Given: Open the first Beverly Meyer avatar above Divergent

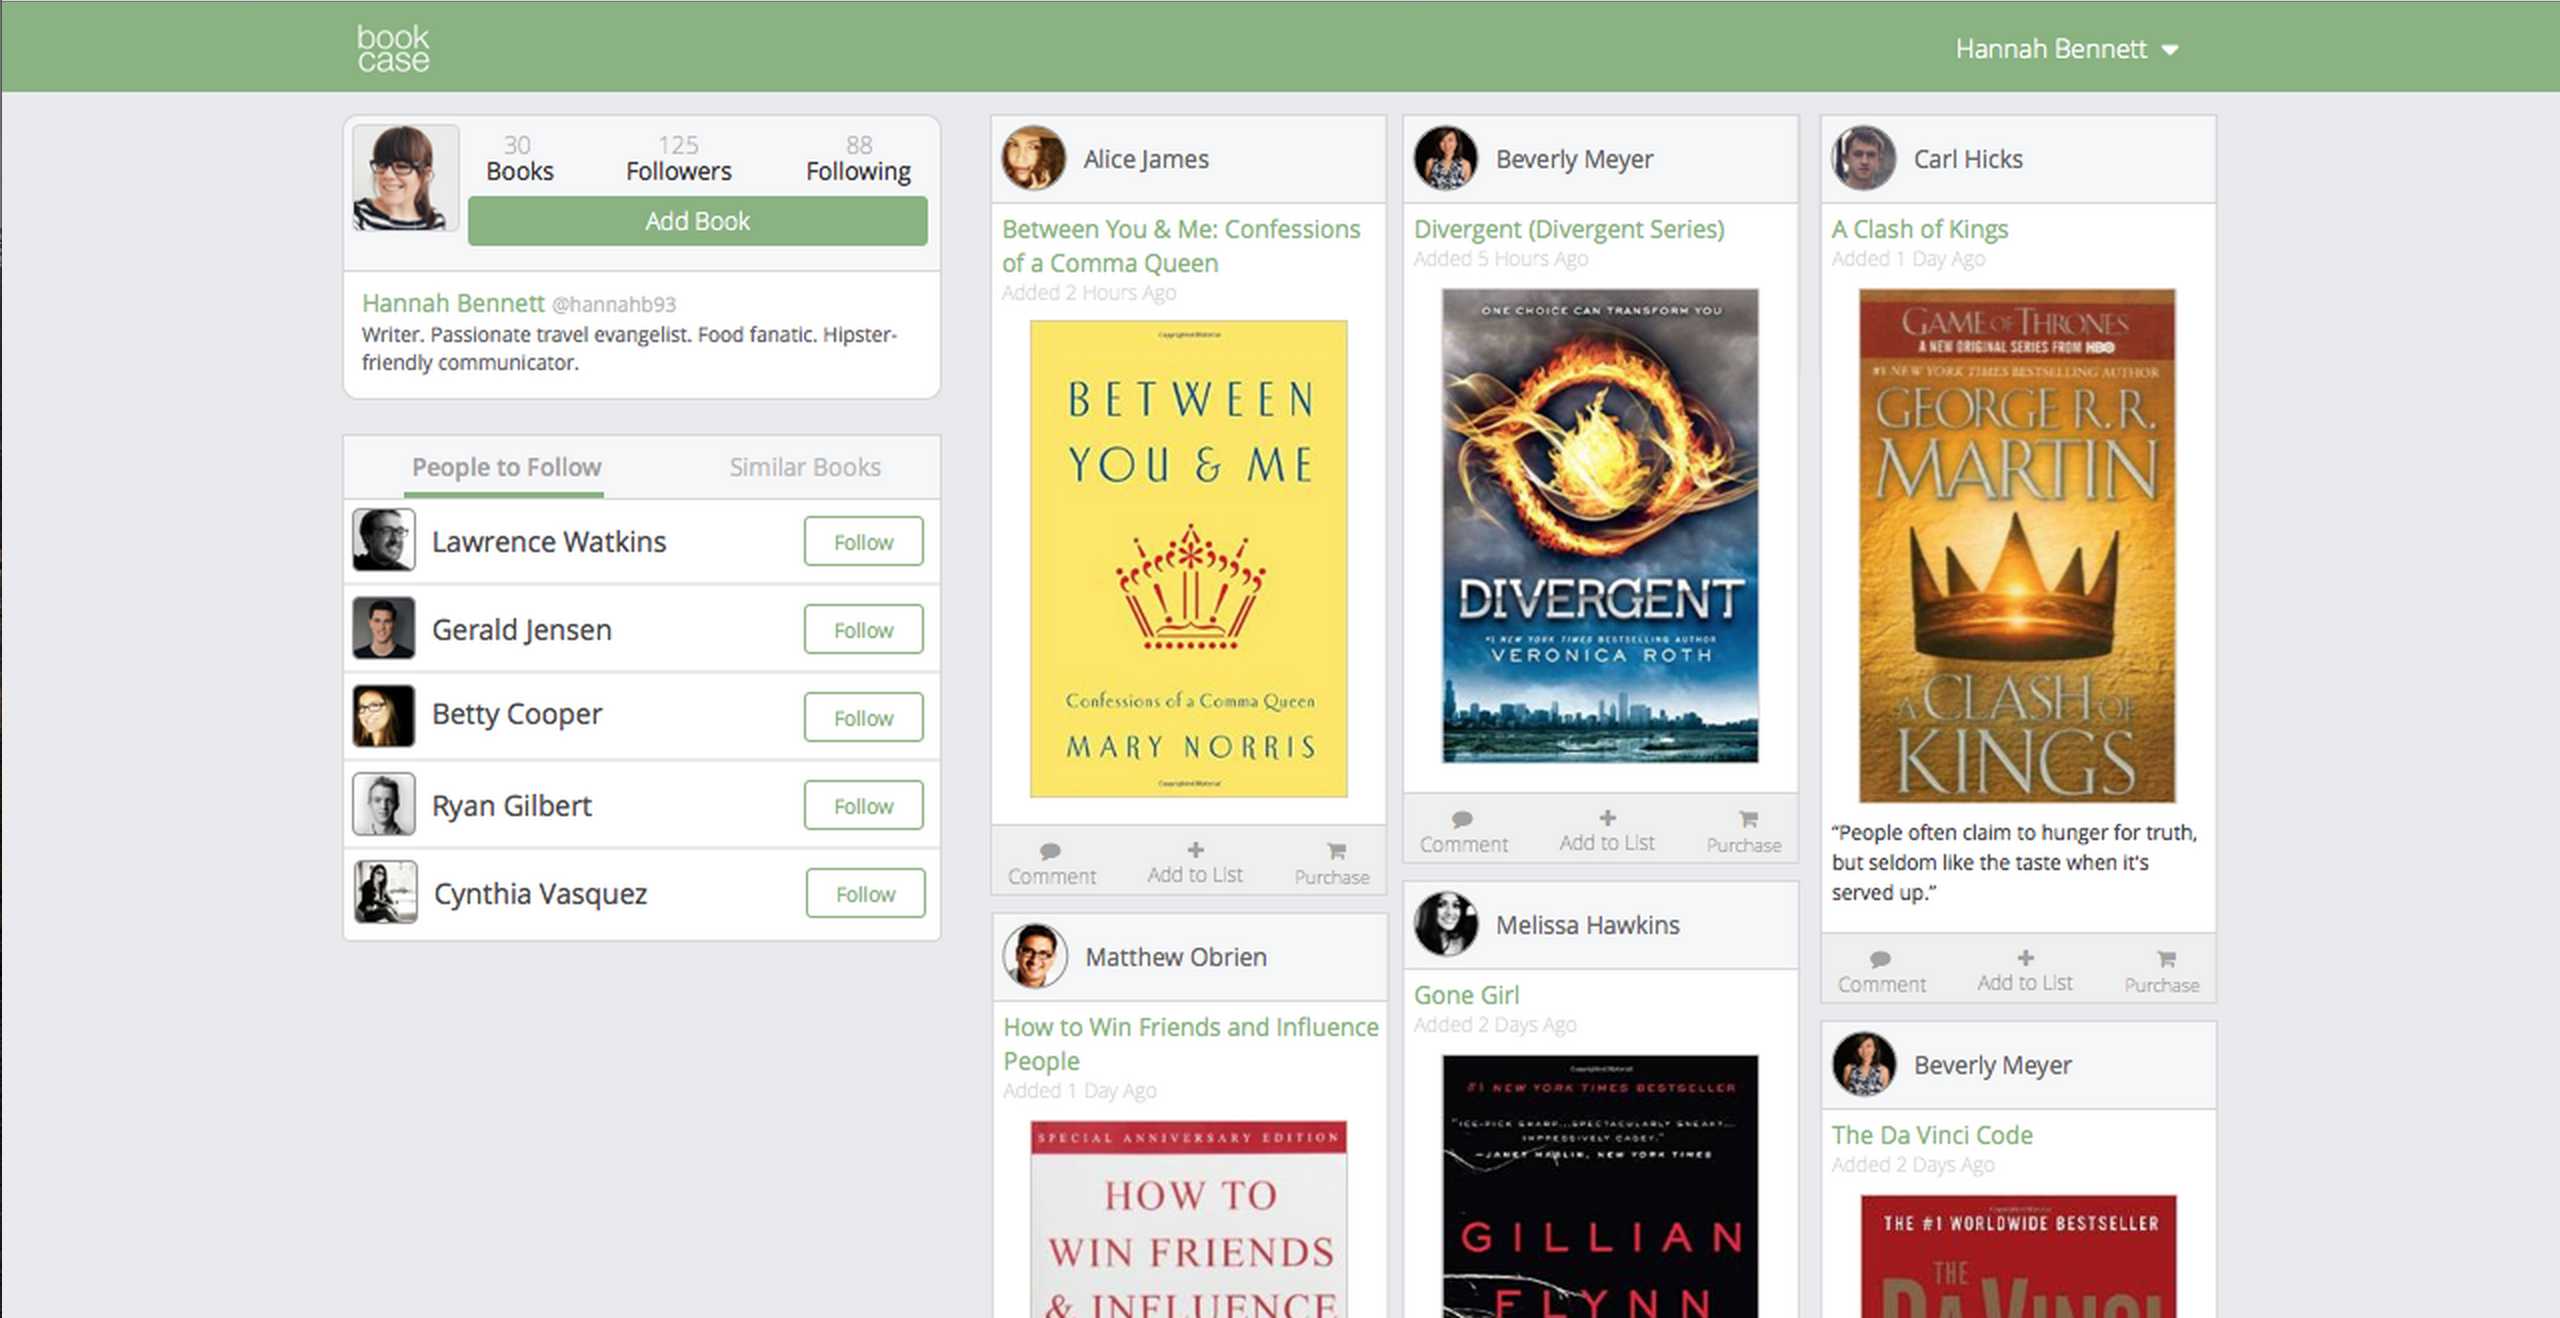Looking at the screenshot, I should click(x=1446, y=158).
